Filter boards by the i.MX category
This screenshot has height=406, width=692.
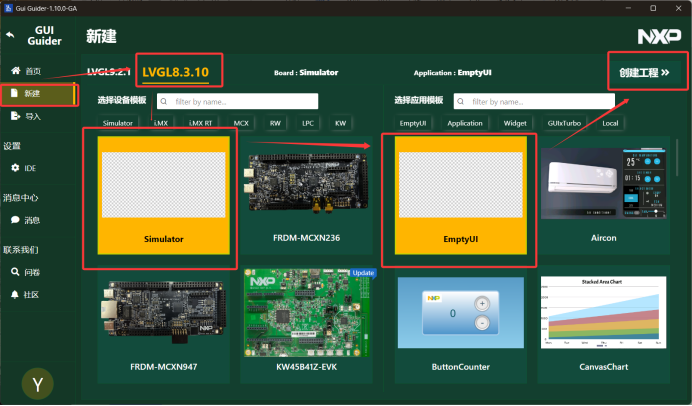click(161, 123)
